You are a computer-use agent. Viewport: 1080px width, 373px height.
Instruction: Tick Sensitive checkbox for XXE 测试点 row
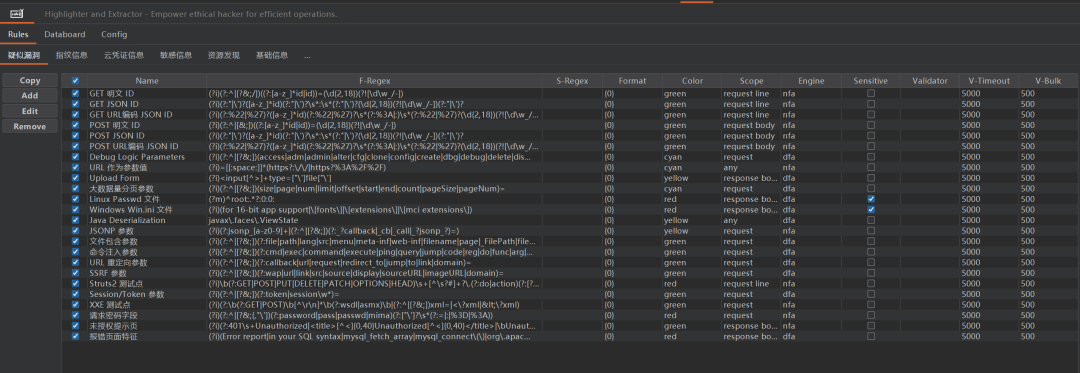click(871, 305)
